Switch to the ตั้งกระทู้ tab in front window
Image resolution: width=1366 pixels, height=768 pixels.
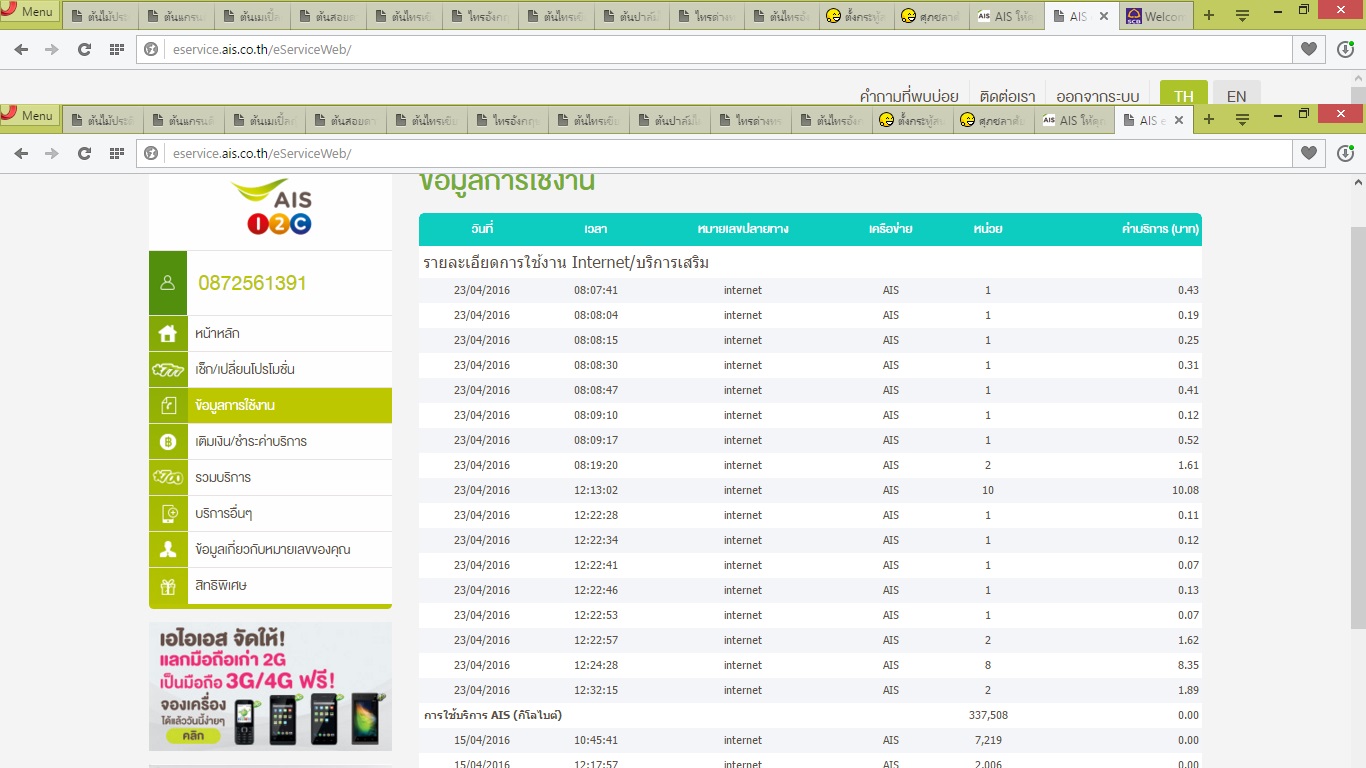(x=913, y=120)
